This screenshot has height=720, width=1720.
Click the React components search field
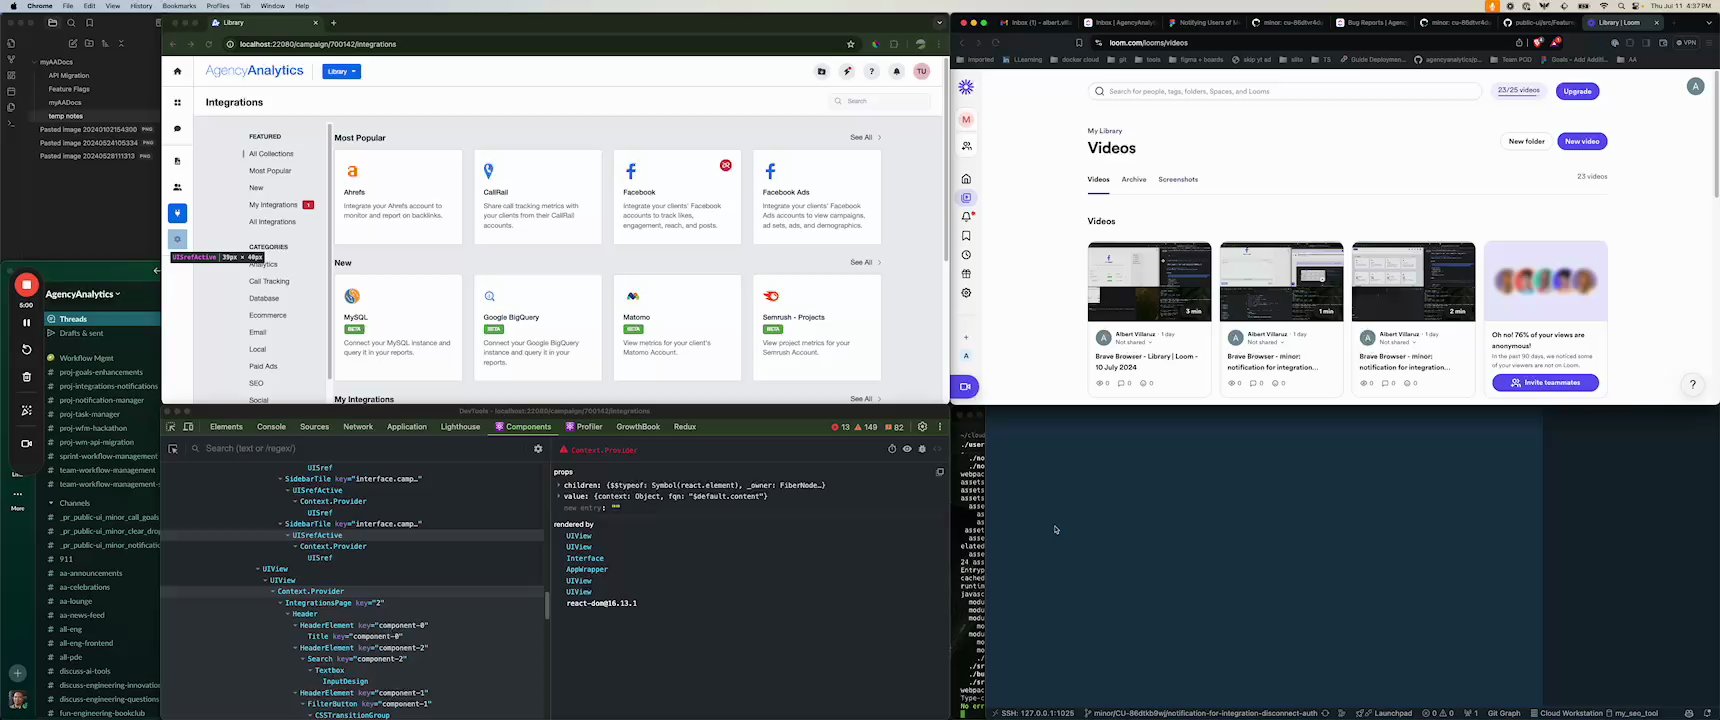click(x=364, y=449)
